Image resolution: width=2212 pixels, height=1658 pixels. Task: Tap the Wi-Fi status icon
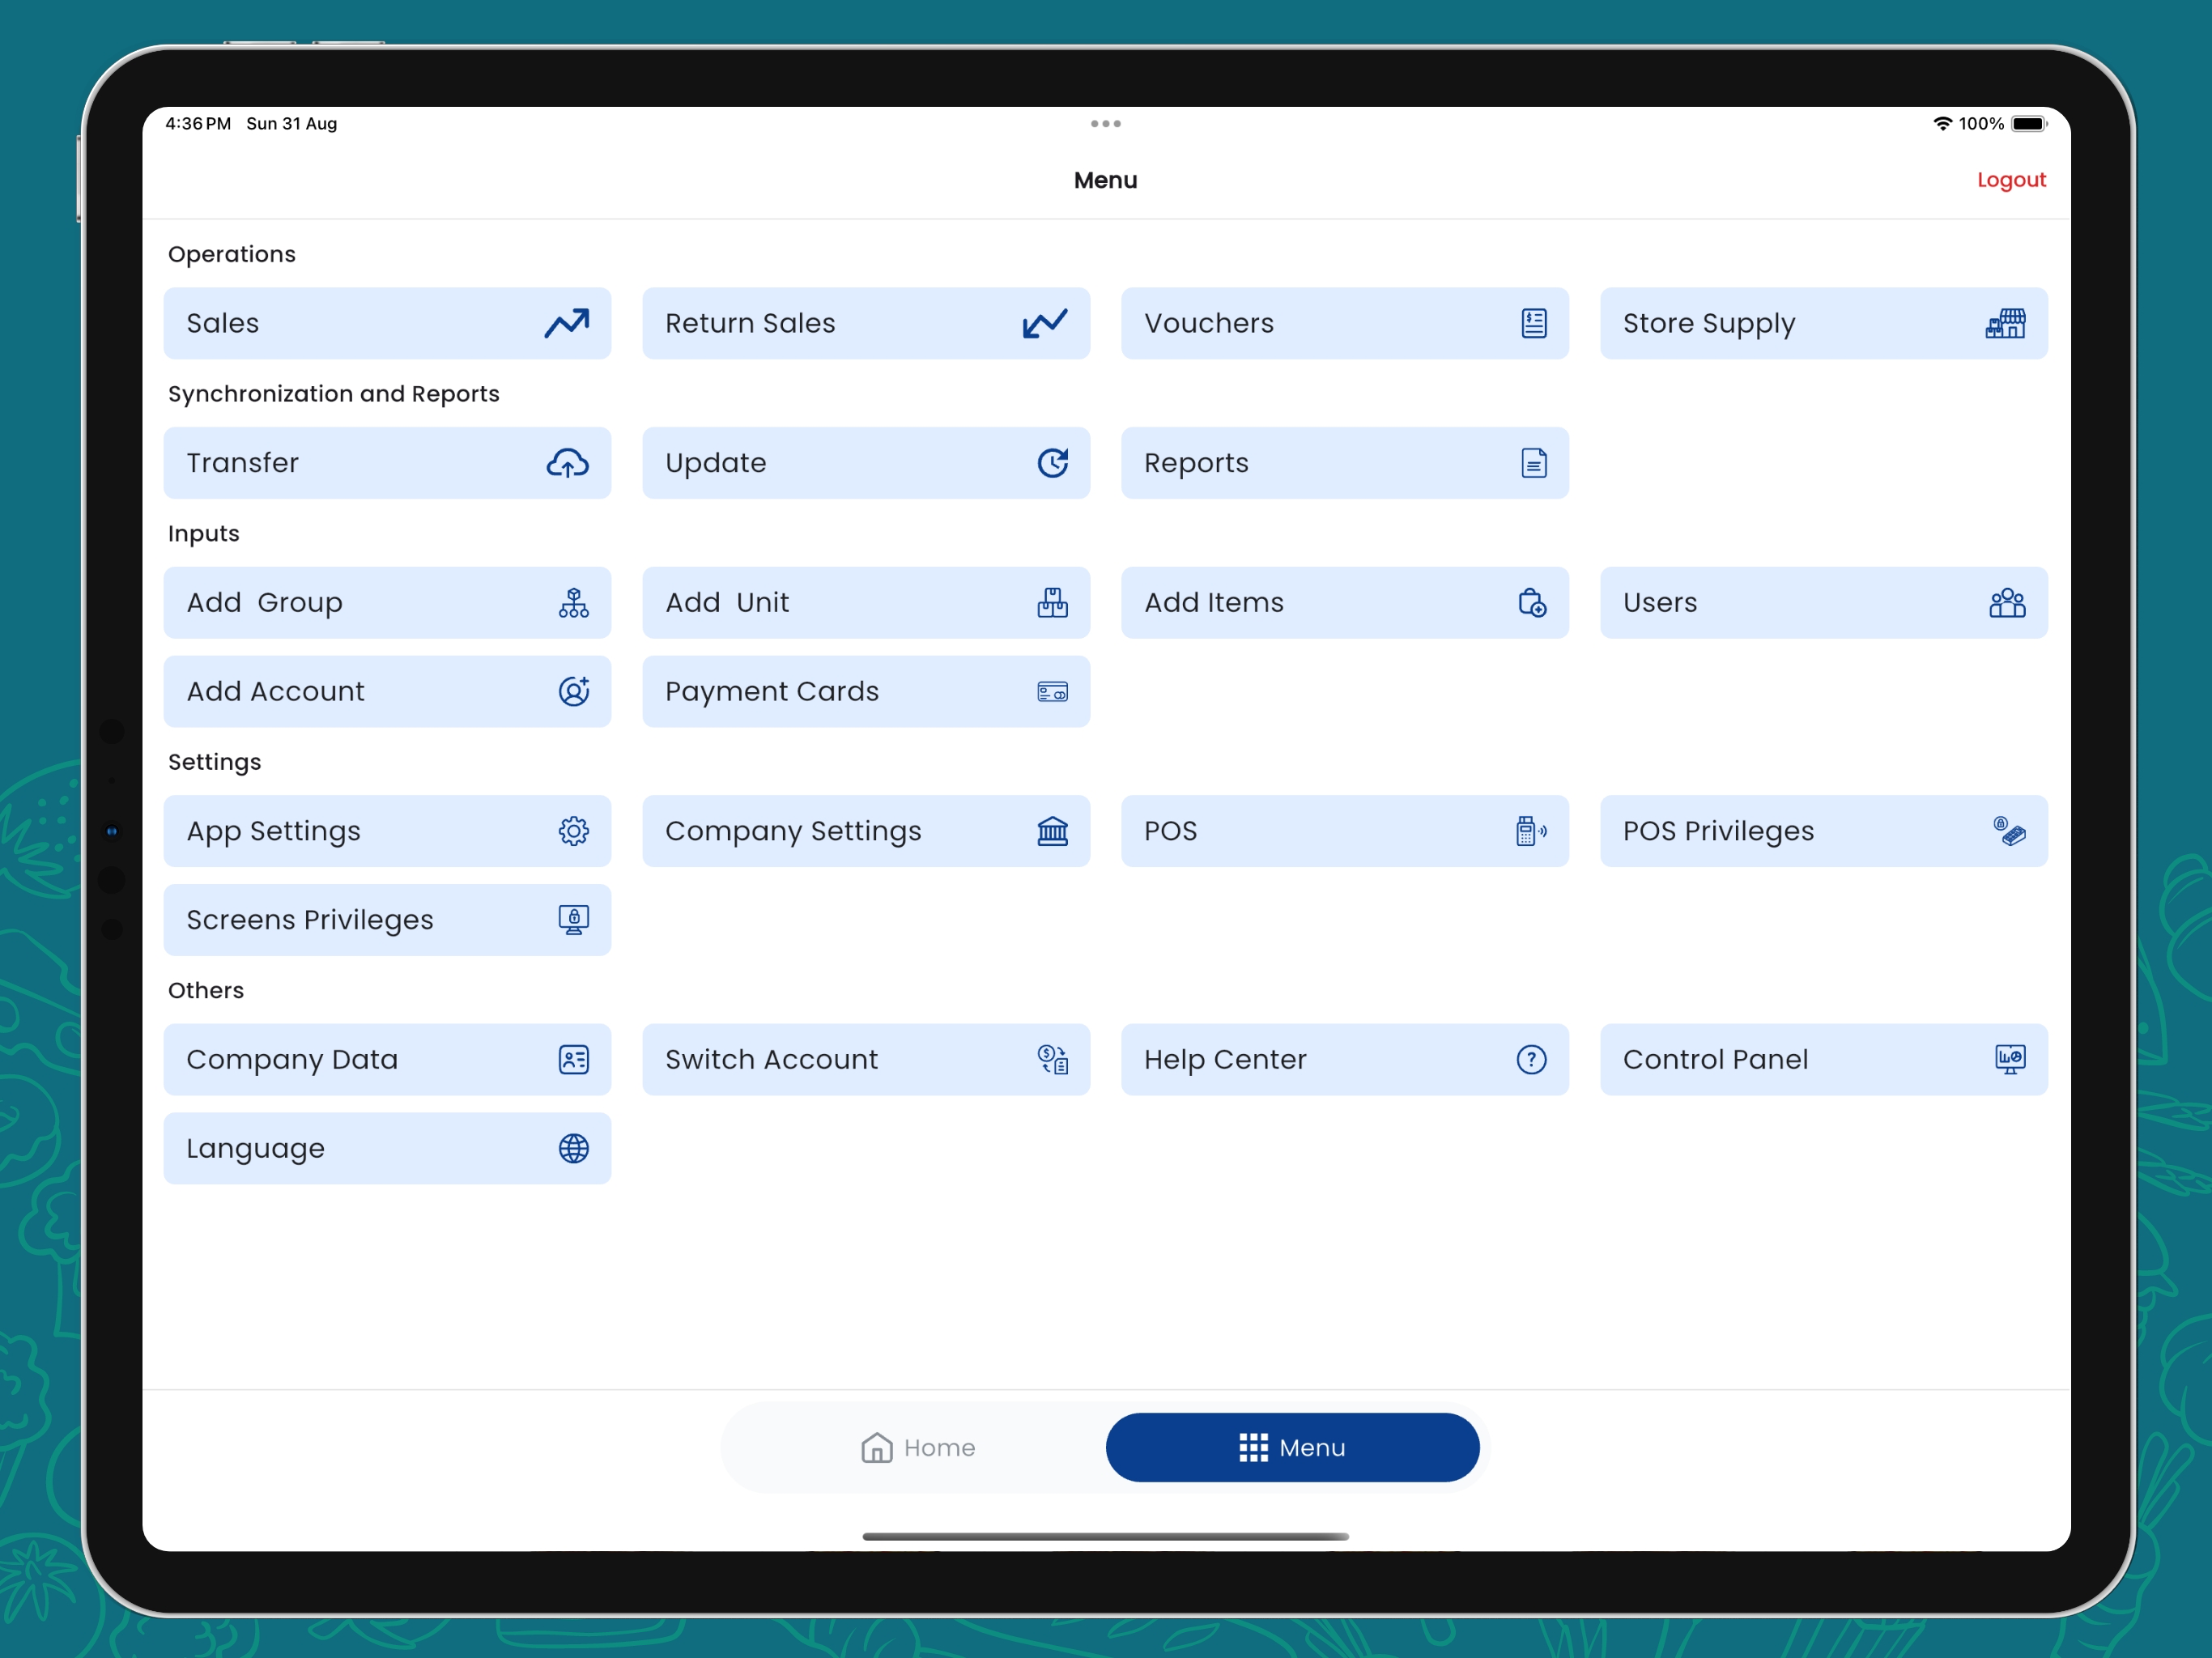click(x=1942, y=123)
